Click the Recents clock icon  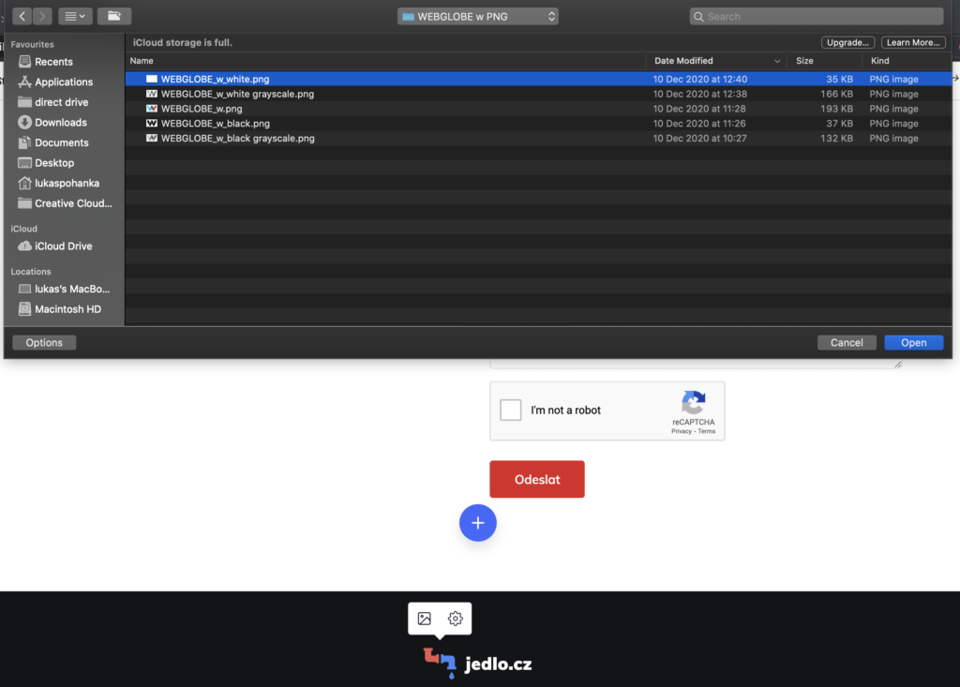click(x=24, y=61)
